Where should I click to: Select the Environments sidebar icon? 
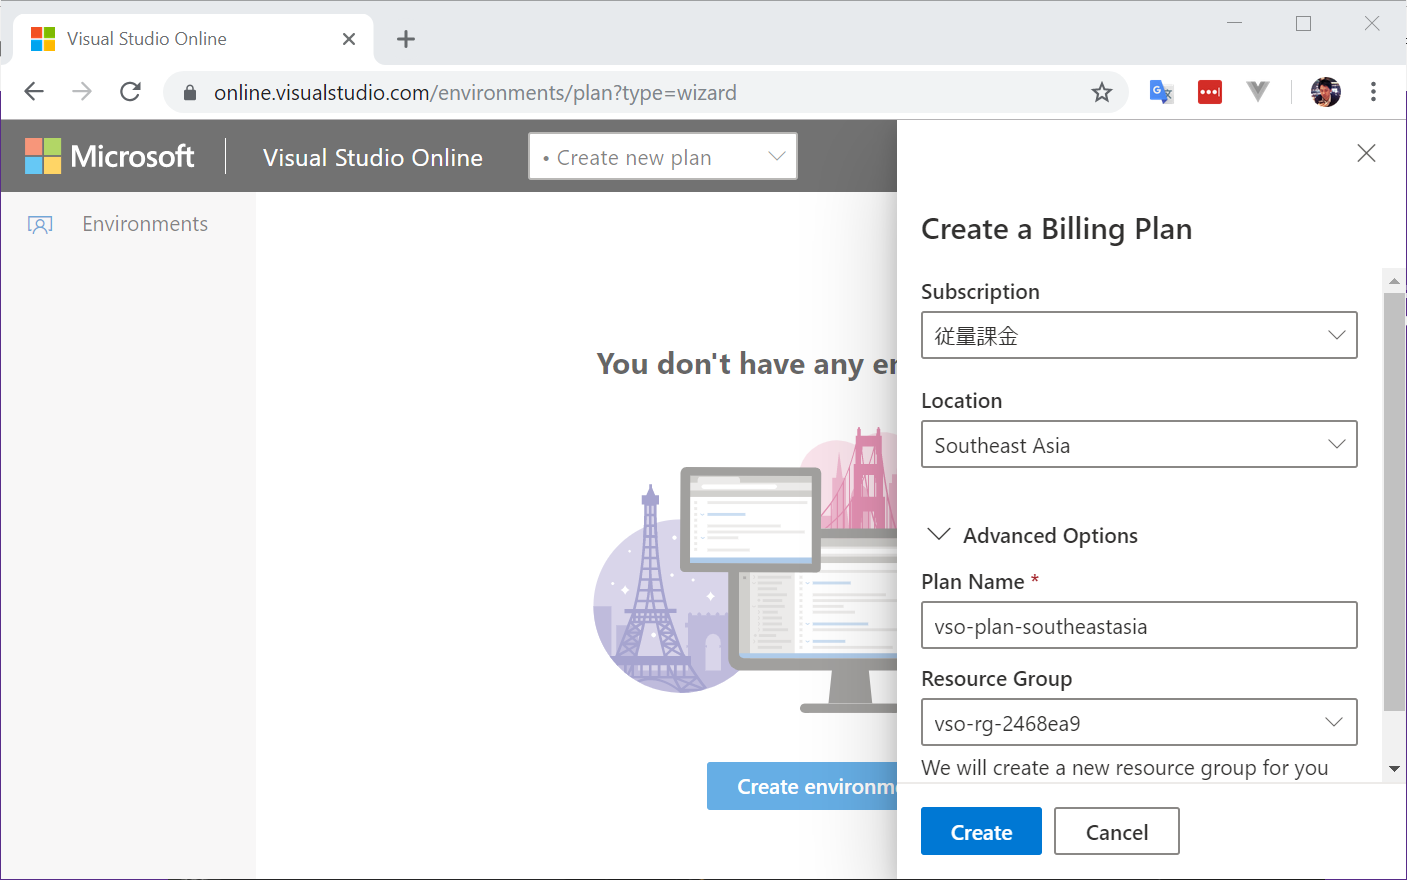point(40,224)
